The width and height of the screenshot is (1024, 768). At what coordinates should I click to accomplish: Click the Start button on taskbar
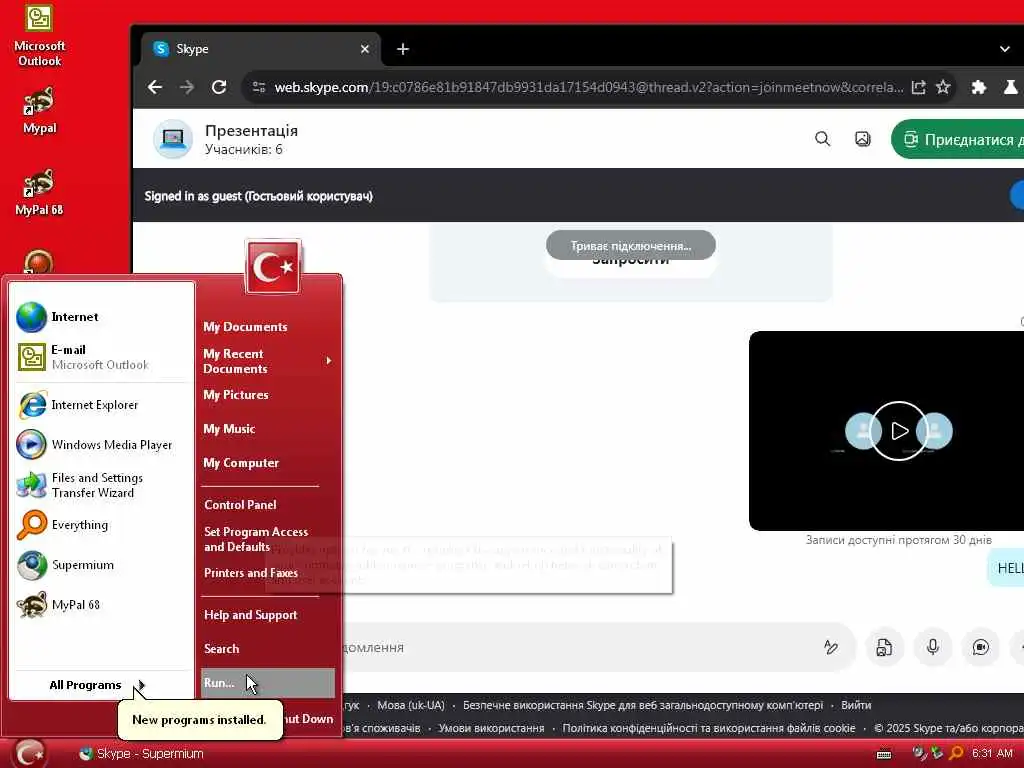(29, 754)
